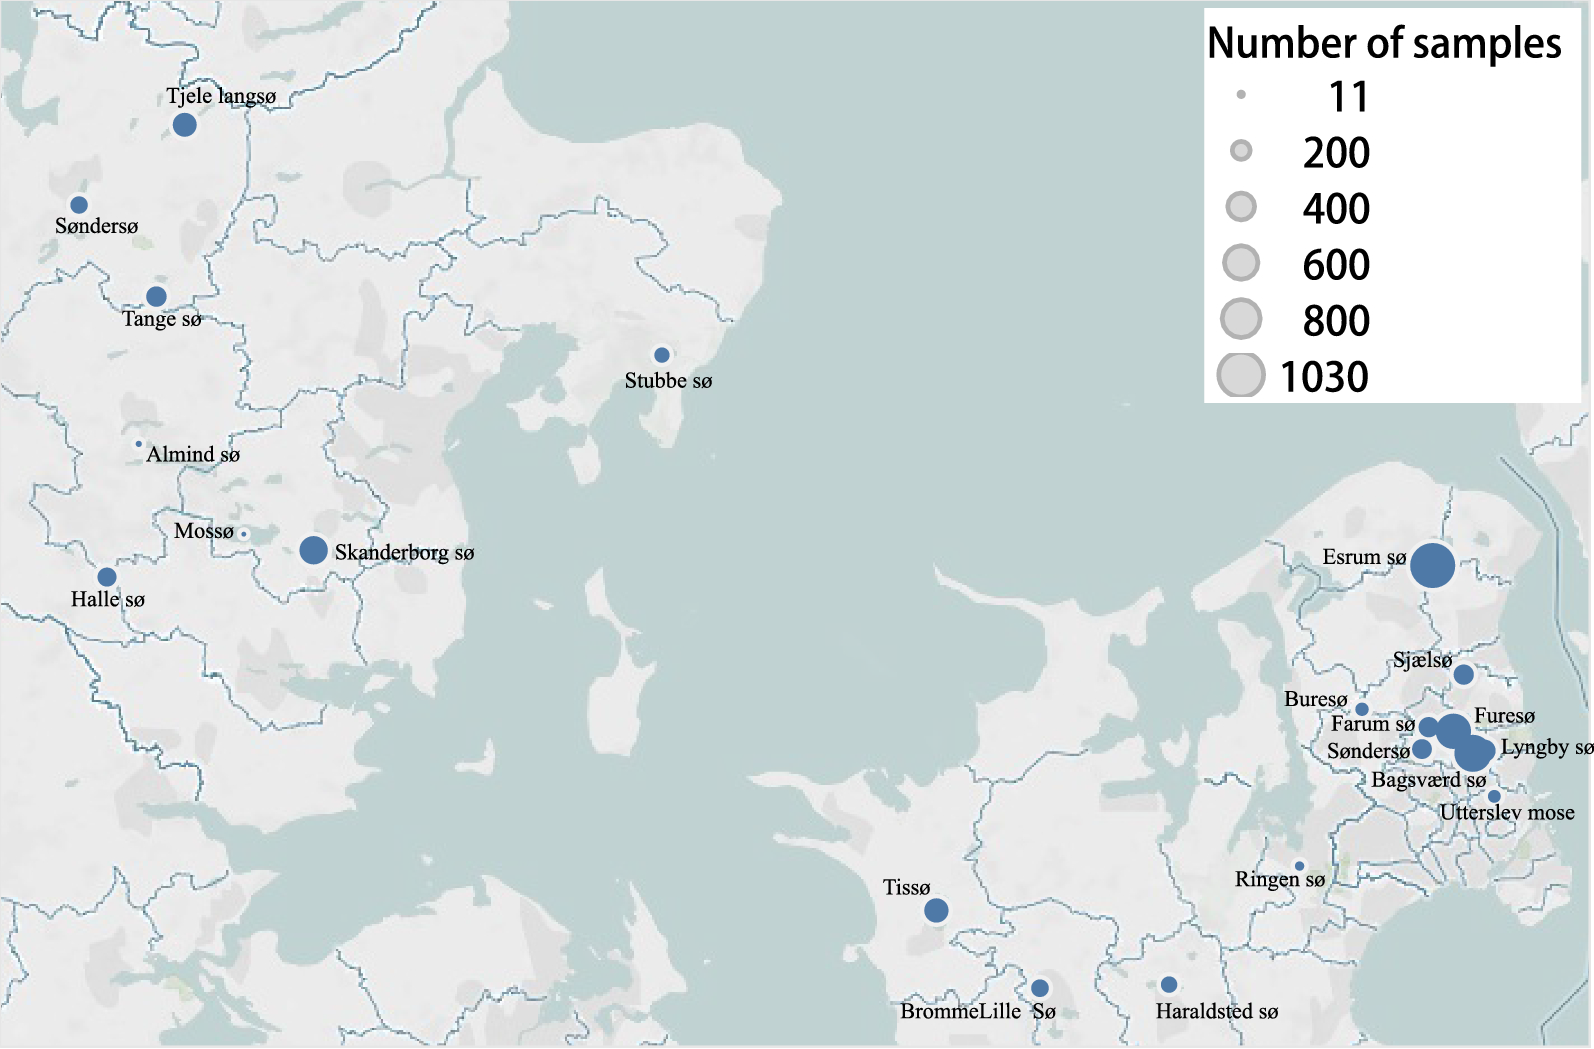Click the 'Farum sø' label text
Viewport: 1594px width, 1049px height.
click(x=1373, y=724)
